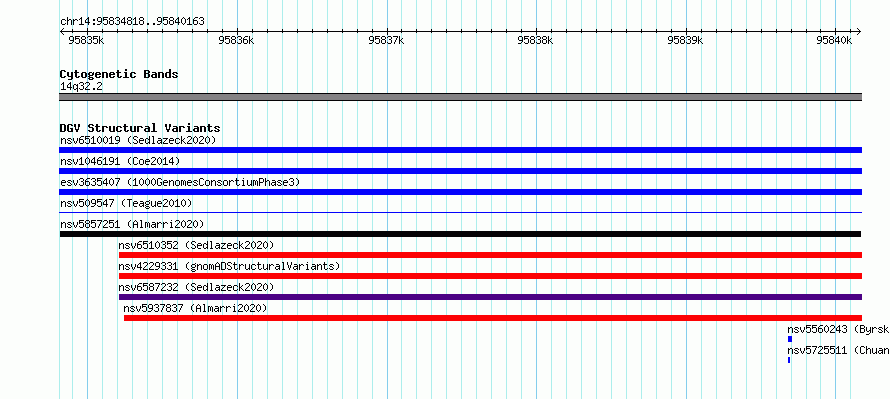Image resolution: width=890 pixels, height=399 pixels.
Task: Select the small blue mark under nsv5560243
Action: point(790,339)
